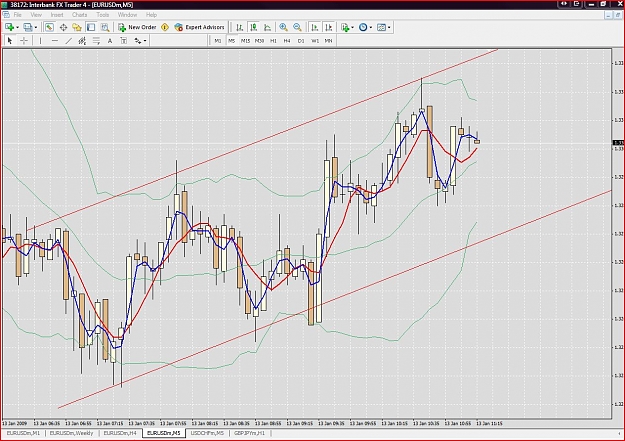Viewport: 625px width, 441px height.
Task: Open the Profiles icon
Action: 28,27
